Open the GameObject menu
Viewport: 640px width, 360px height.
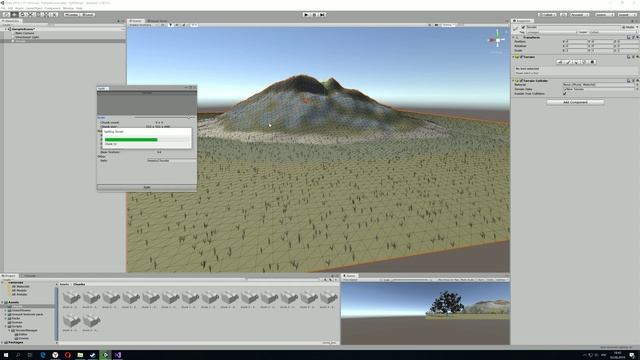[x=34, y=8]
